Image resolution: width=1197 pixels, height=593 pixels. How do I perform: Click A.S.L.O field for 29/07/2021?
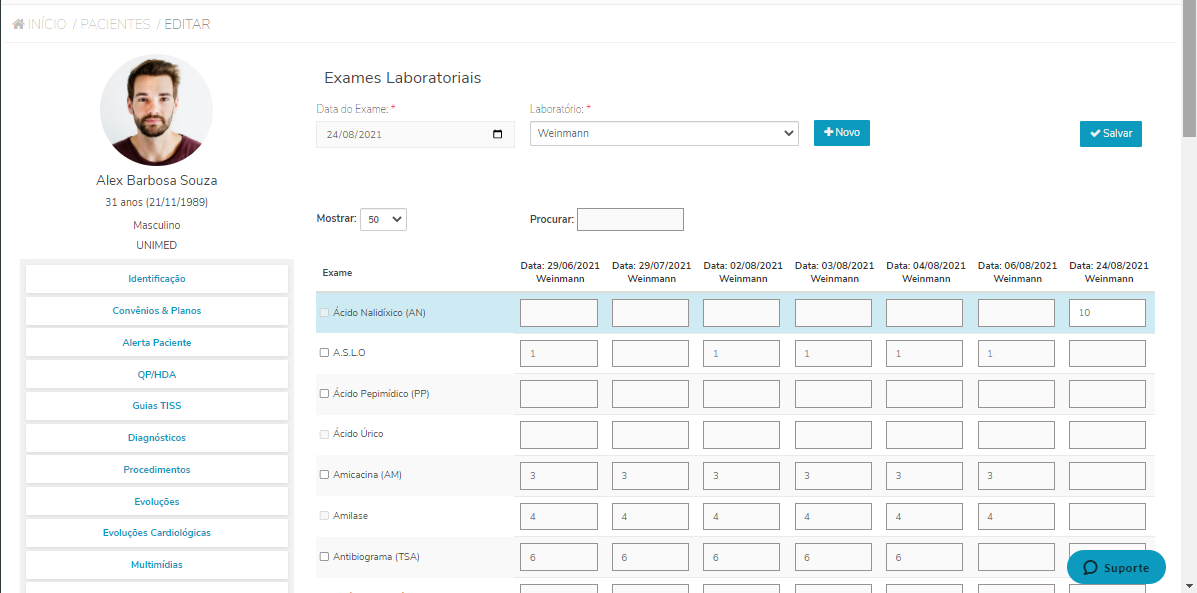coord(650,353)
